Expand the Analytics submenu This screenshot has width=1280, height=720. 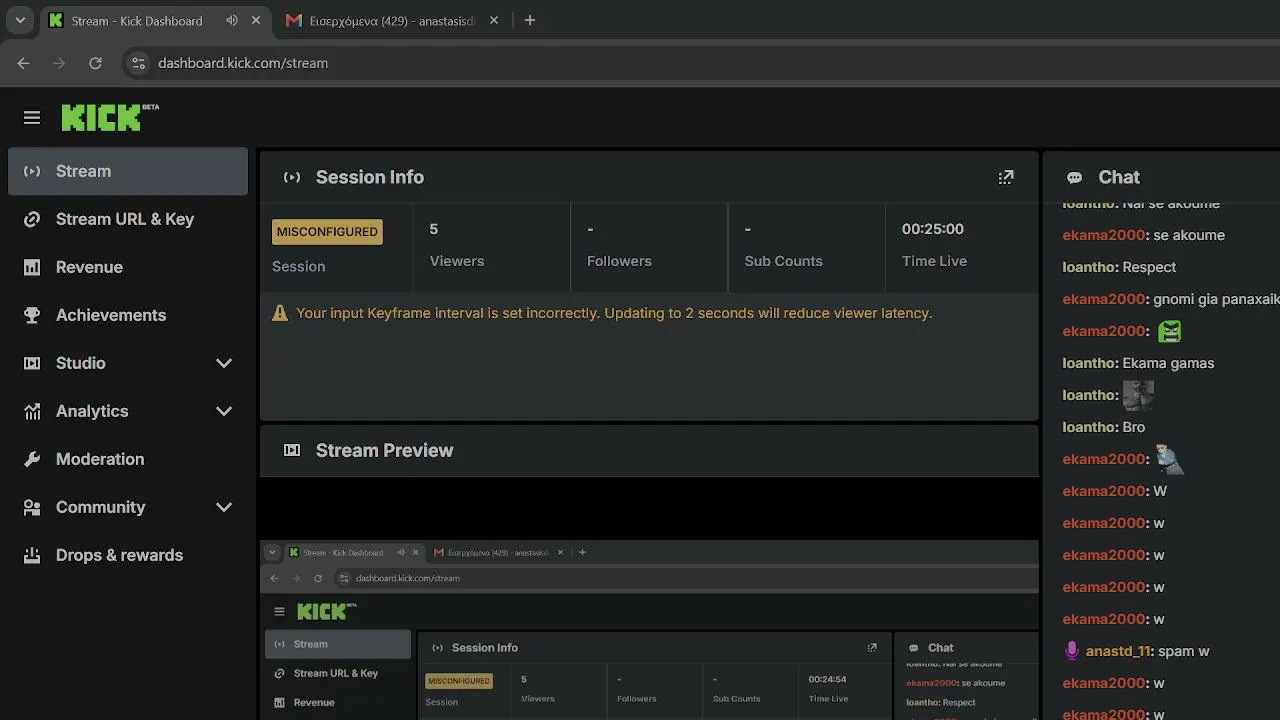coord(224,411)
